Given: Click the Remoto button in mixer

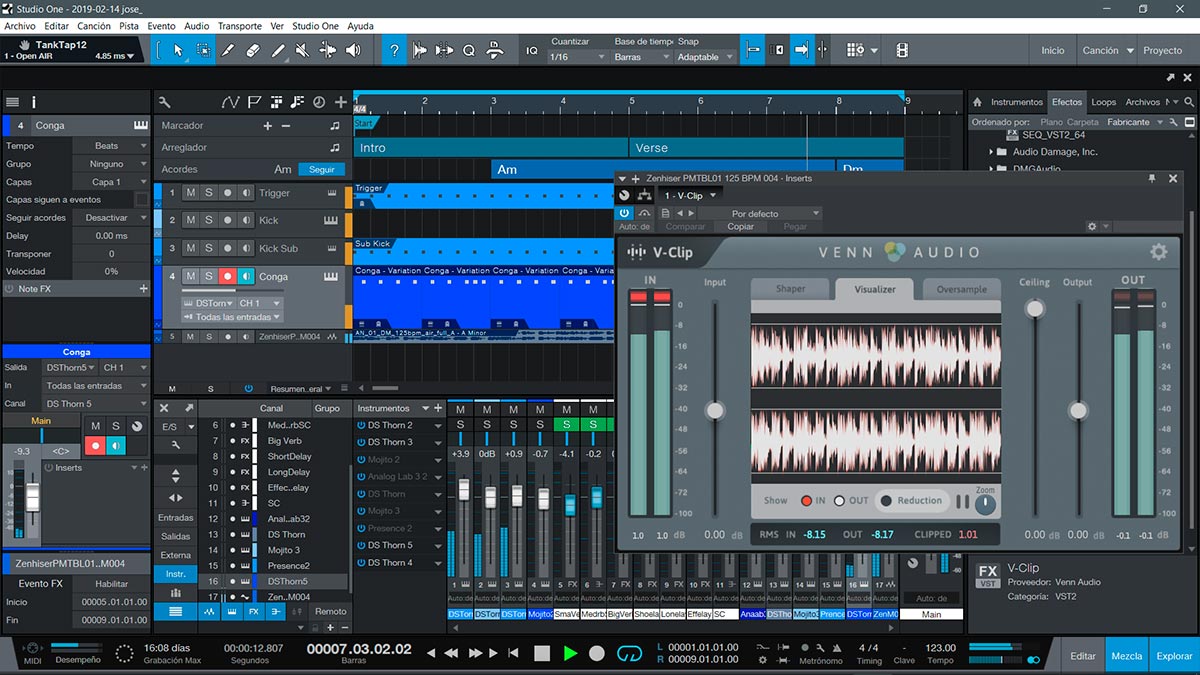Looking at the screenshot, I should click(331, 611).
